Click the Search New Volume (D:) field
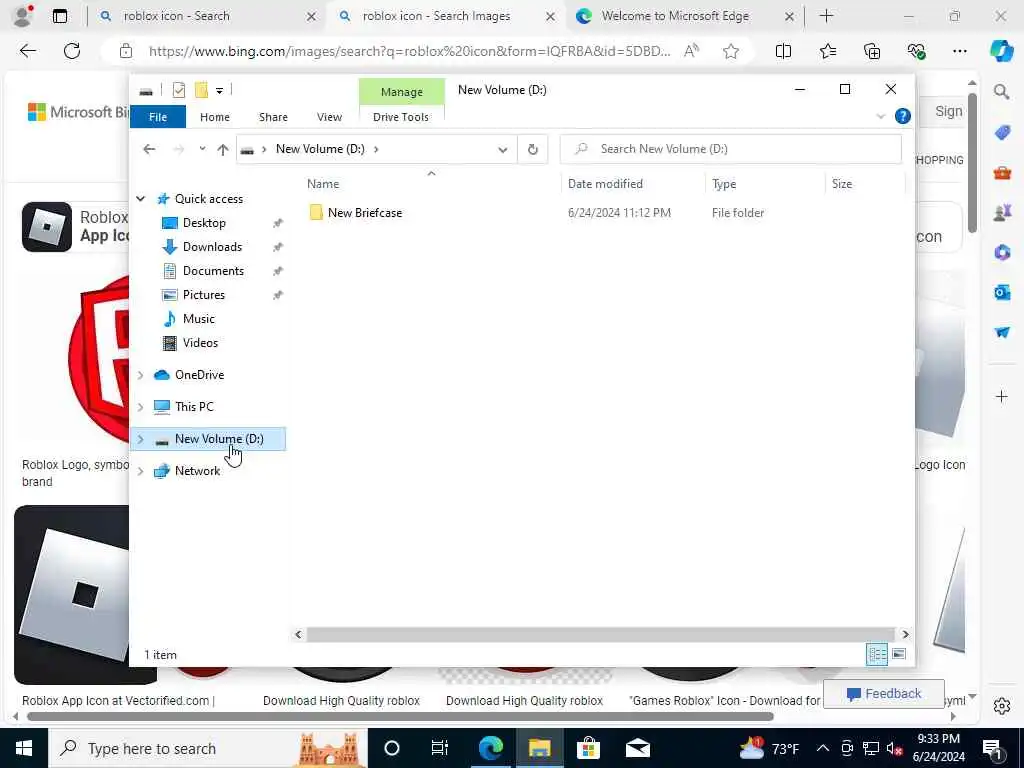The image size is (1024, 768). coord(731,149)
